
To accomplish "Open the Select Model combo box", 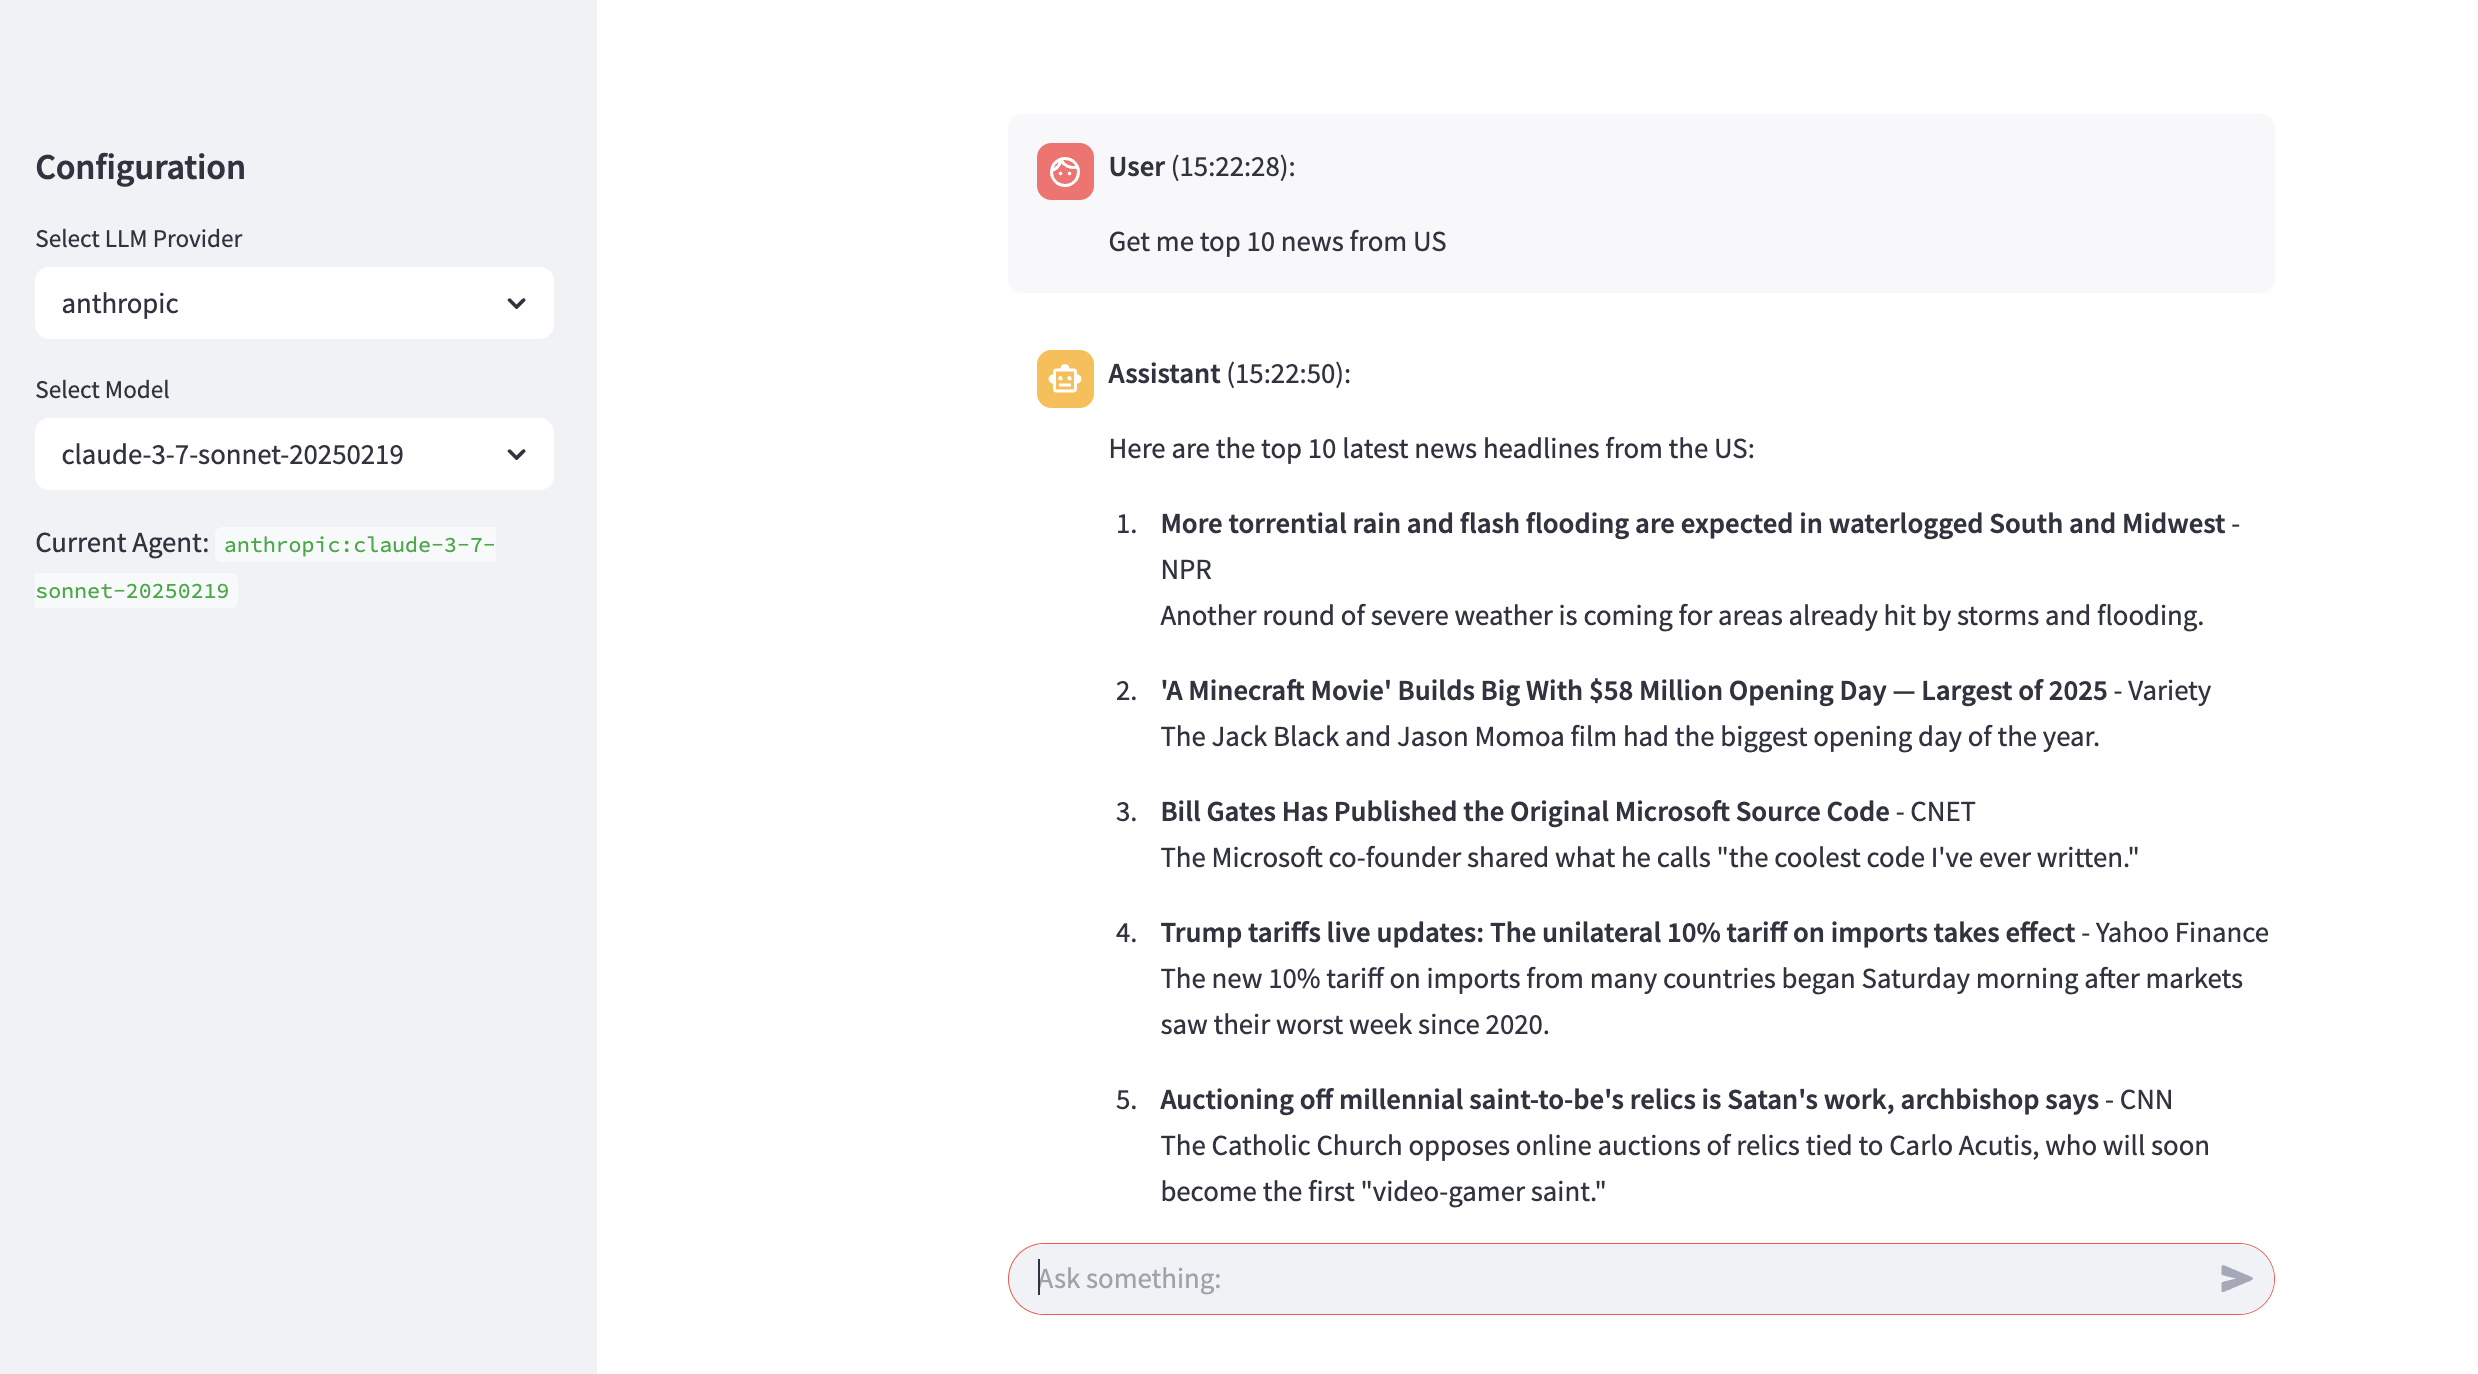I will [294, 454].
